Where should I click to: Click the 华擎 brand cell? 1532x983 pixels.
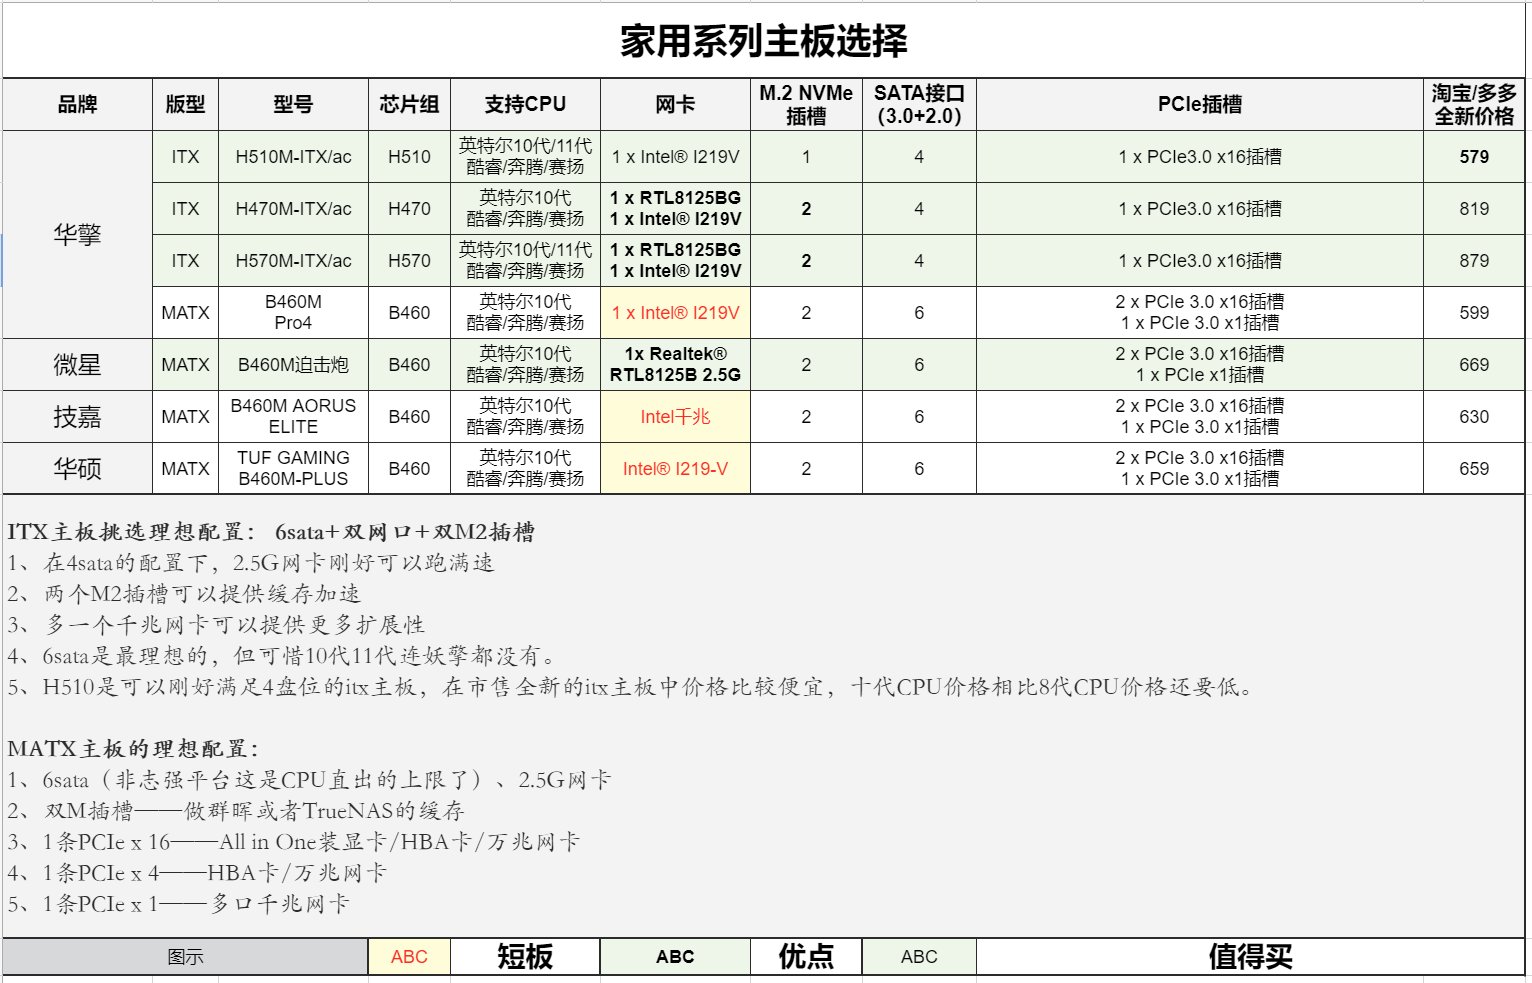click(77, 234)
